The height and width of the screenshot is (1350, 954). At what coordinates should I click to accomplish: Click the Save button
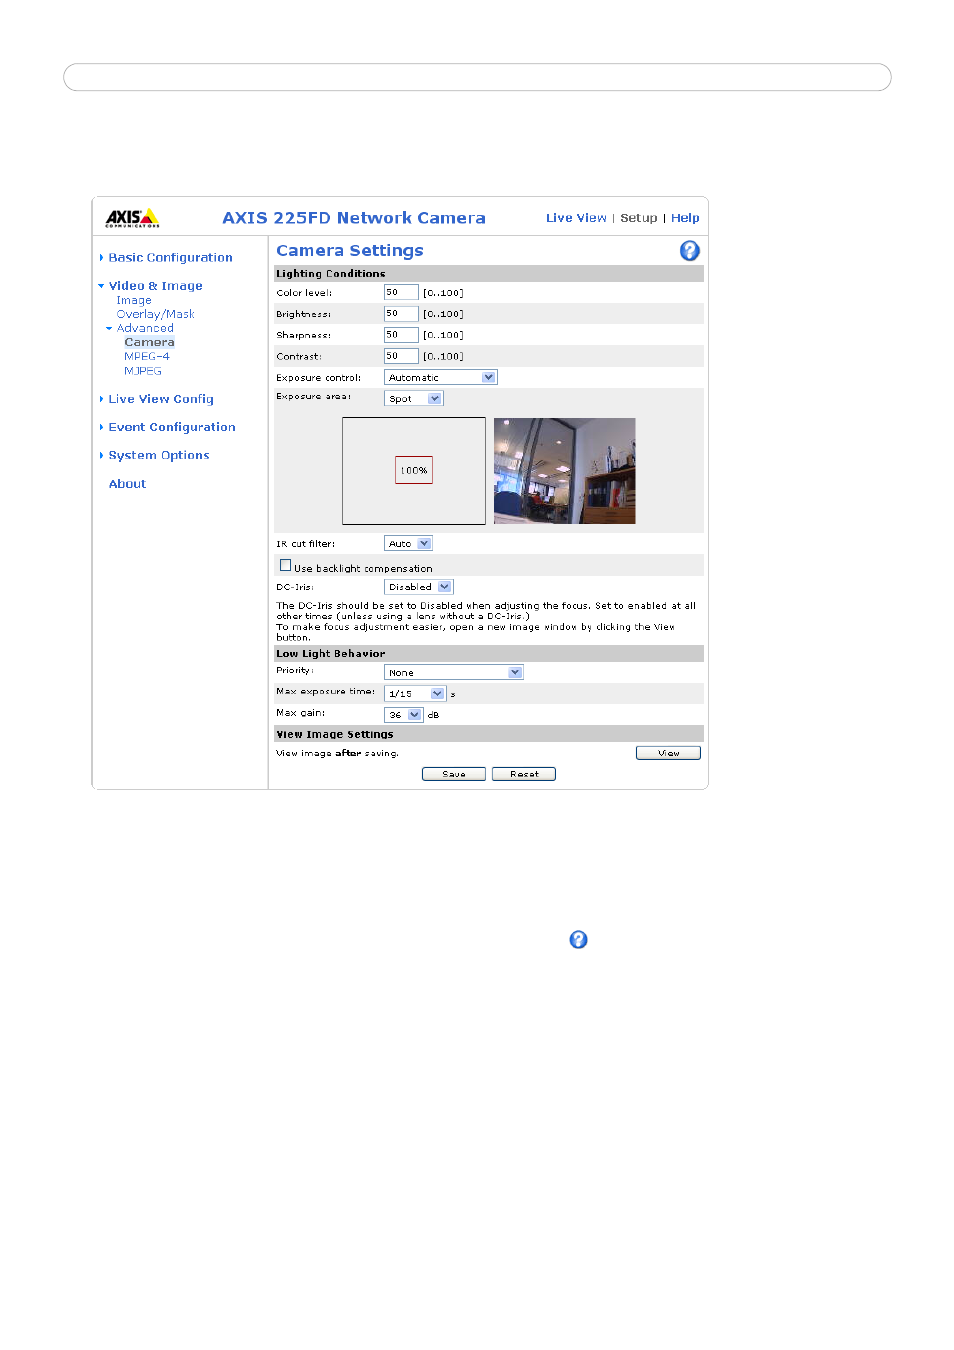(x=454, y=774)
